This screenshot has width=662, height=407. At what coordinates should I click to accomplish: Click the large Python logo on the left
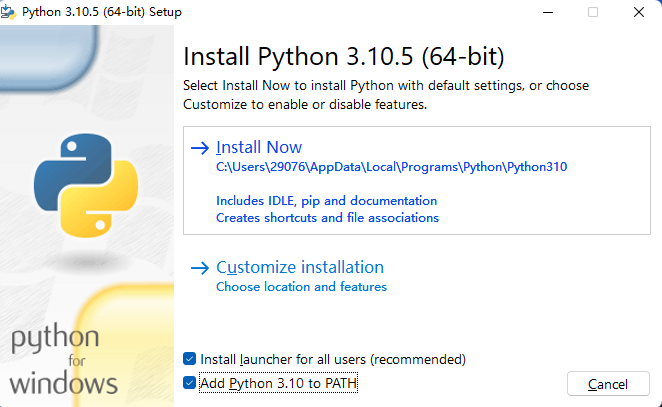(86, 184)
